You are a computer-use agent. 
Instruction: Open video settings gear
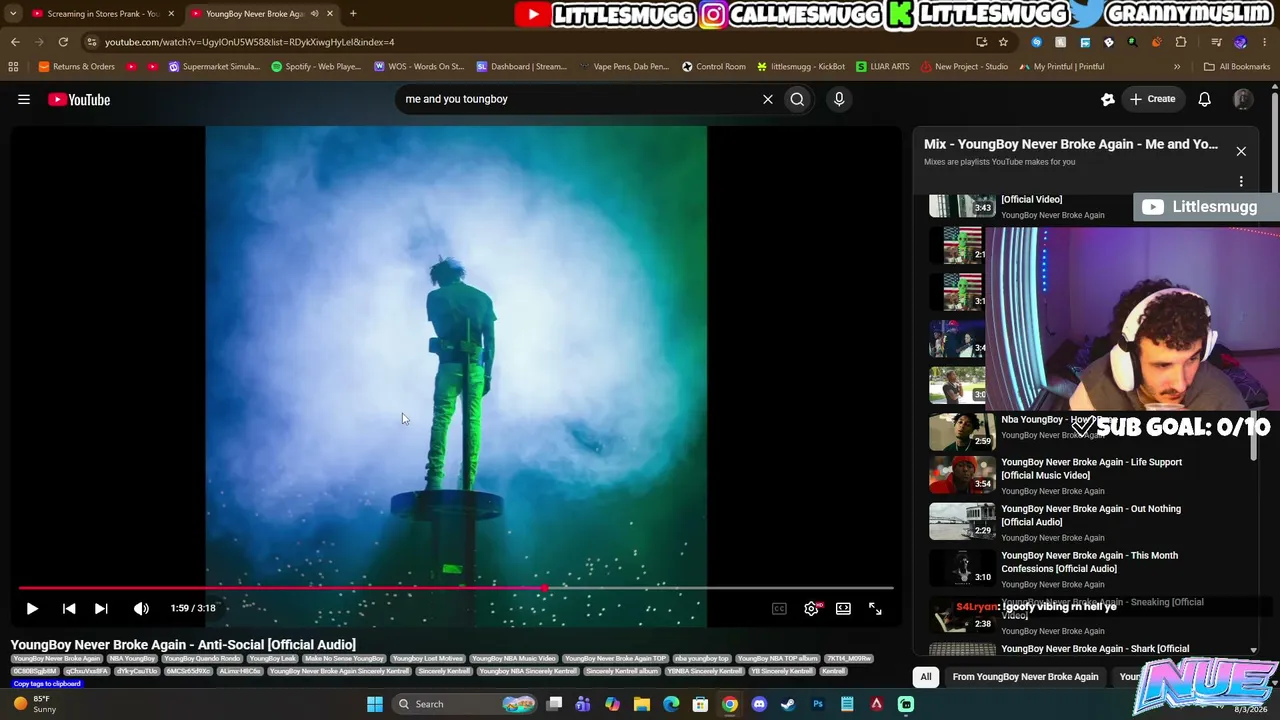tap(812, 608)
